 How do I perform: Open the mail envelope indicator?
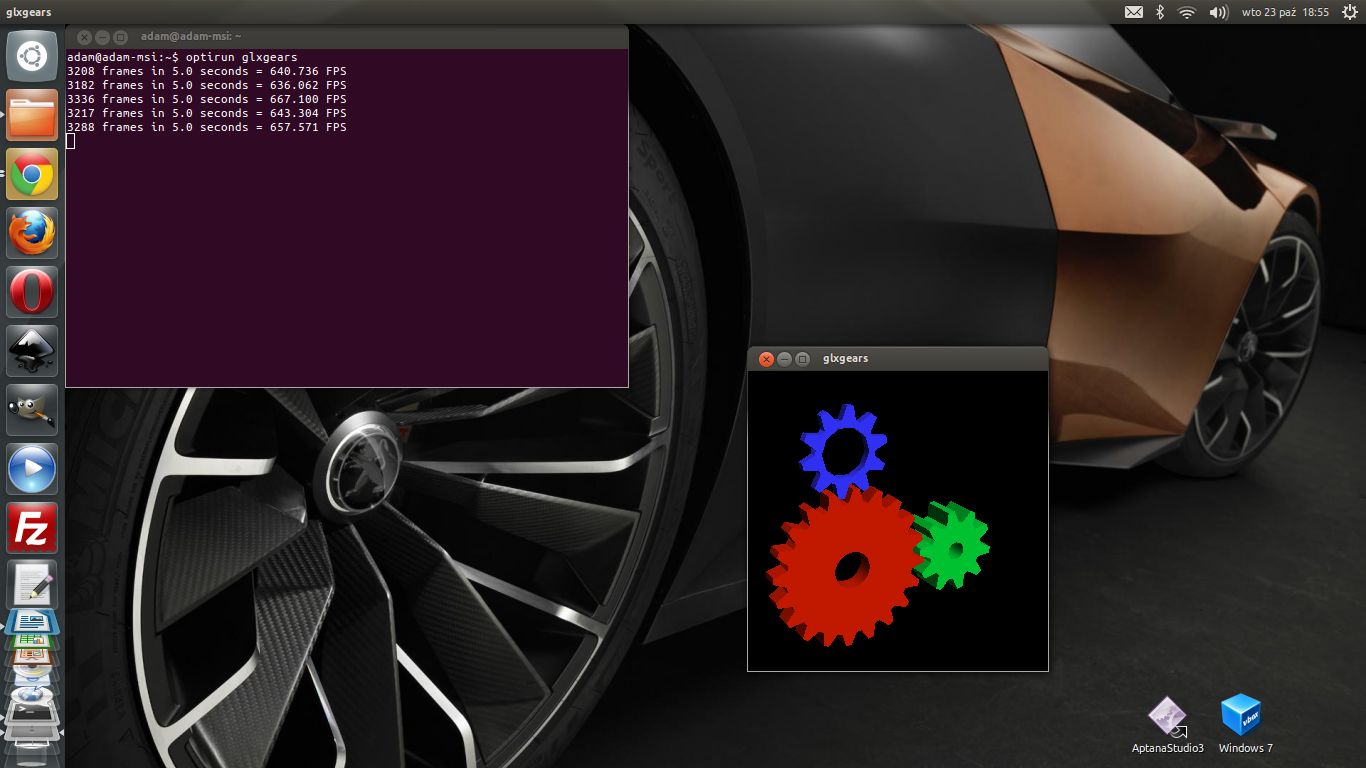click(x=1134, y=12)
